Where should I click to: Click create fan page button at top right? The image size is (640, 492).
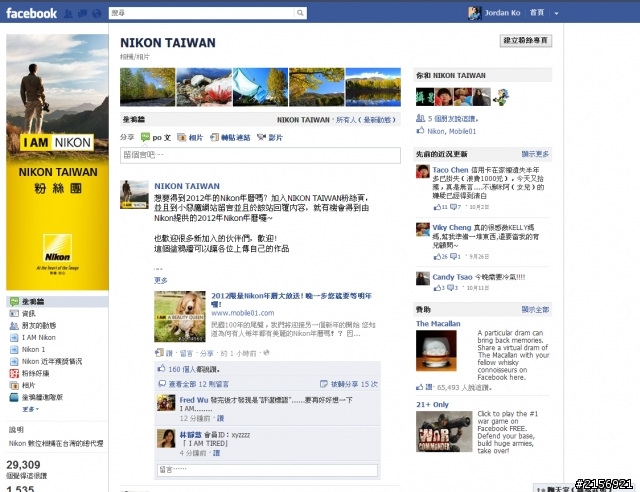tap(526, 40)
